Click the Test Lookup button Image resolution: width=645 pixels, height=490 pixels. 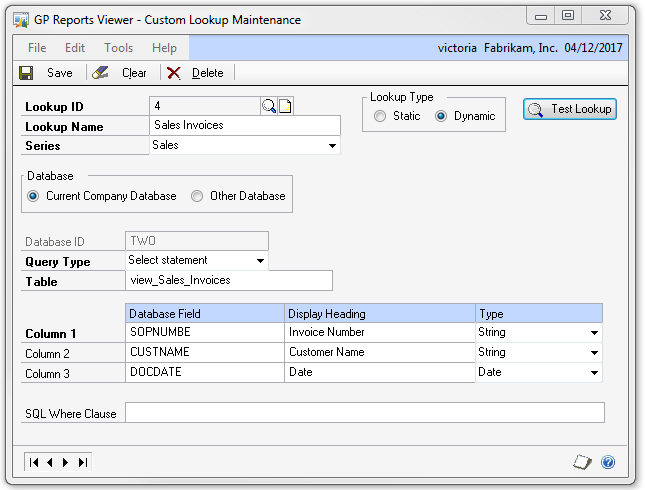570,109
